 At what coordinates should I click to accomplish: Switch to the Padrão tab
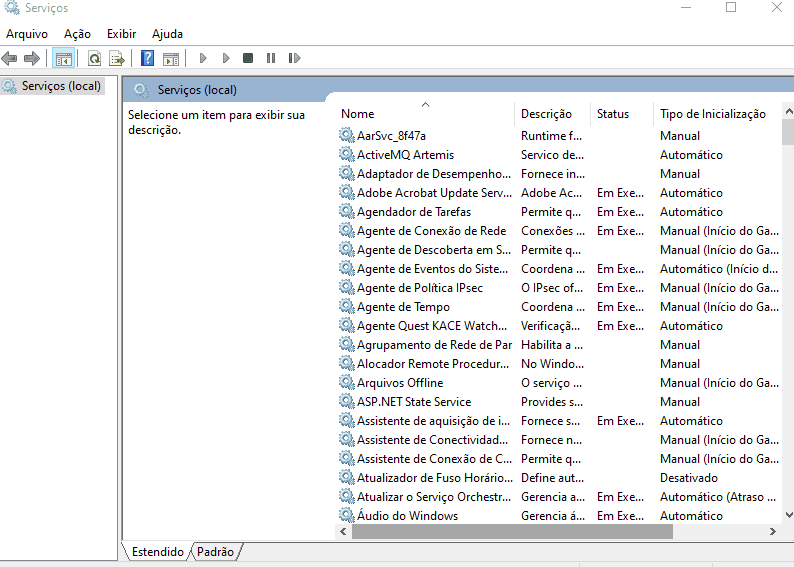coord(216,551)
